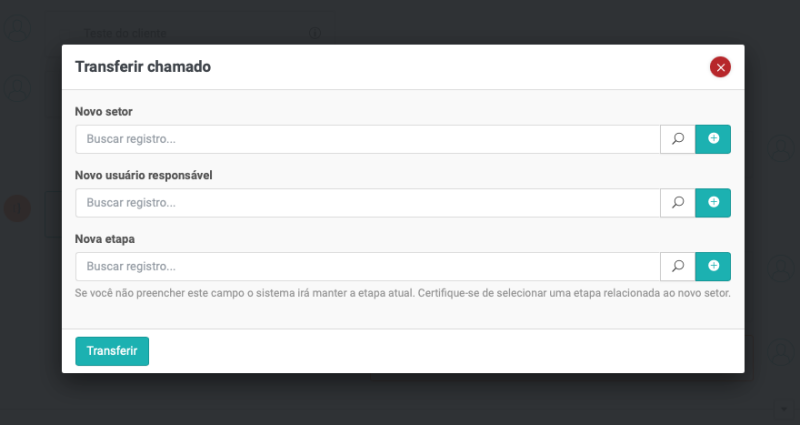The width and height of the screenshot is (800, 425).
Task: Select the Nova etapa text field
Action: (367, 266)
